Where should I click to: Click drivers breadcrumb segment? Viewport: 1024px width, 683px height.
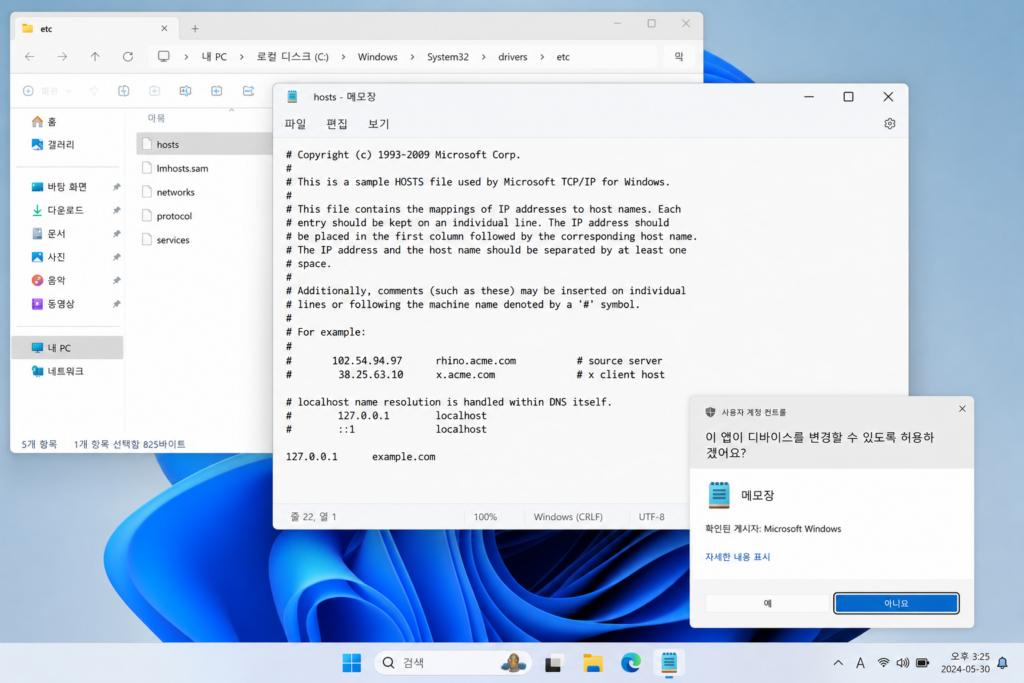pos(513,57)
